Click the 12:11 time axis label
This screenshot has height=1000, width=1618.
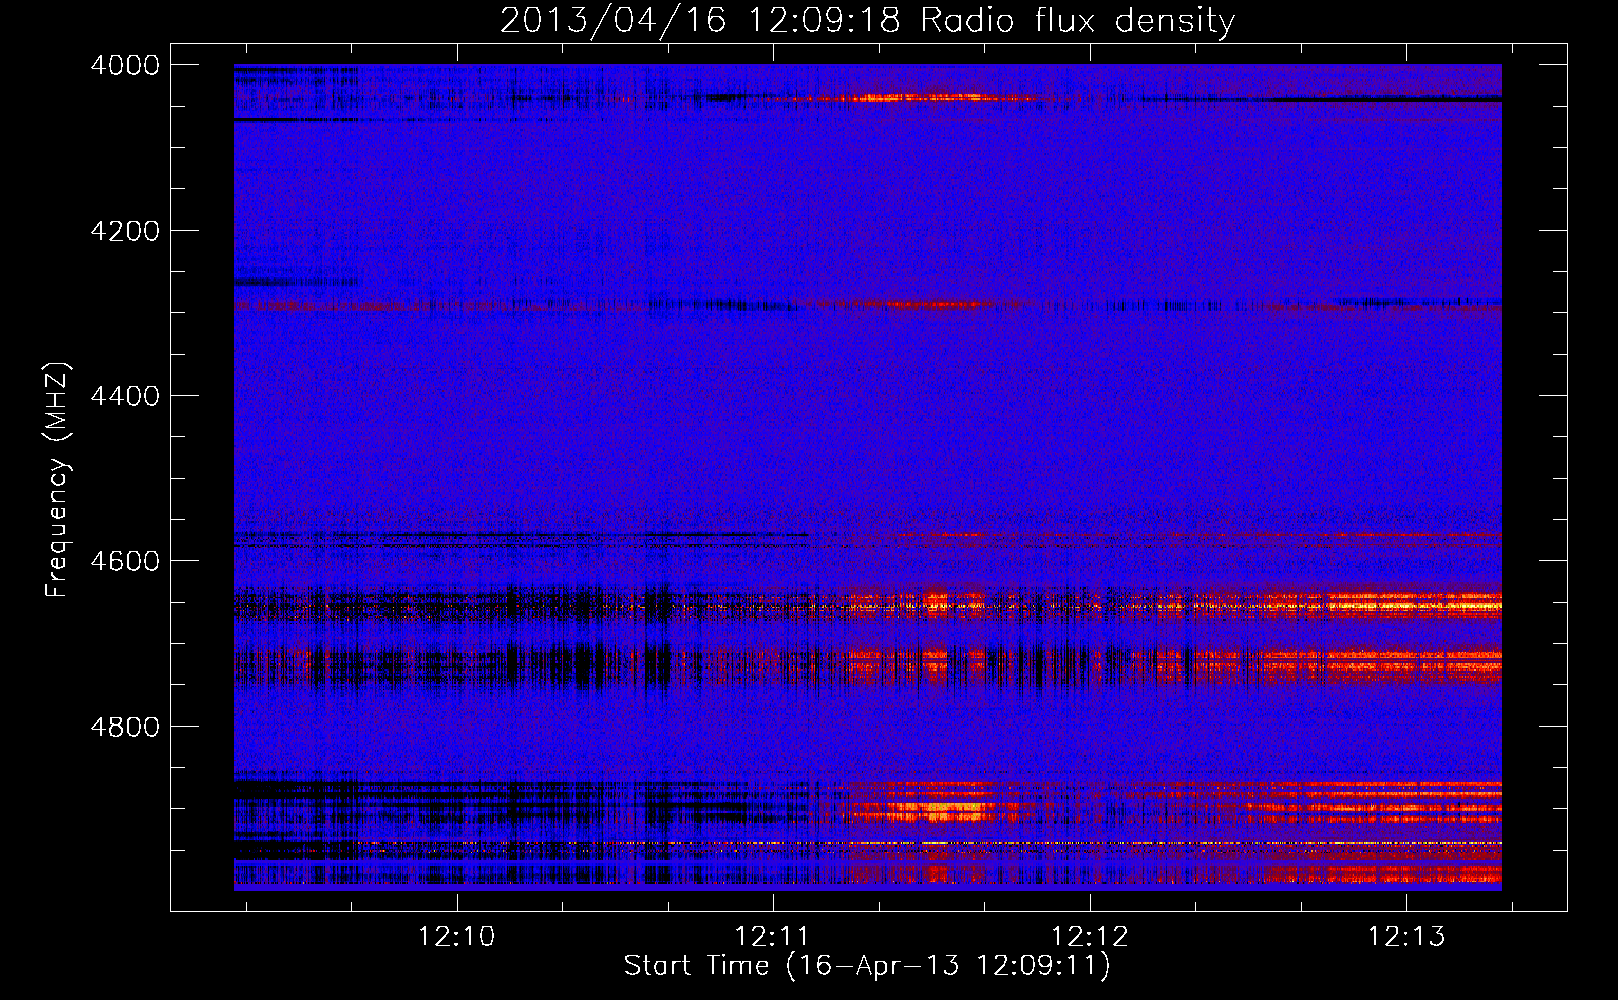click(771, 936)
